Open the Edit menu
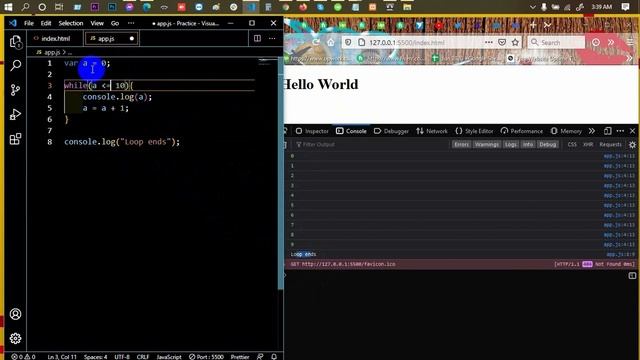This screenshot has height=360, width=640. pyautogui.click(x=46, y=23)
